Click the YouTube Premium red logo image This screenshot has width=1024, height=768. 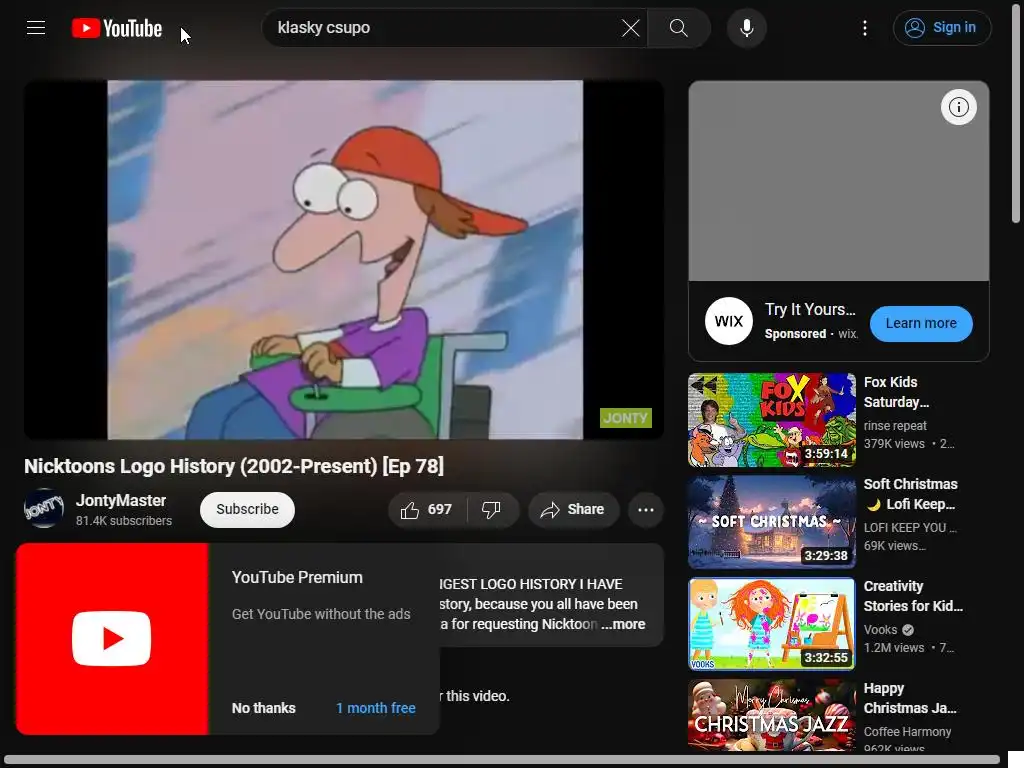point(112,639)
